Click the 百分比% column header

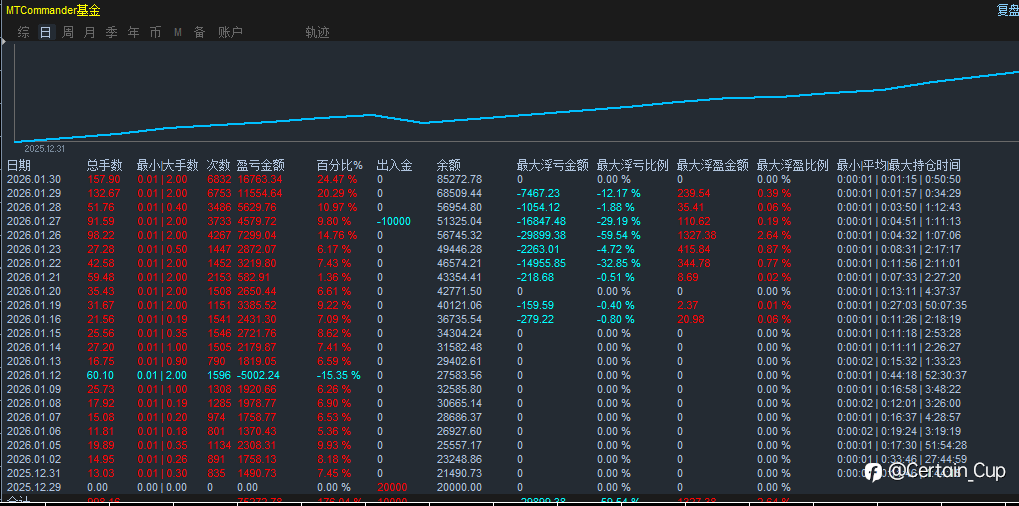(x=340, y=166)
